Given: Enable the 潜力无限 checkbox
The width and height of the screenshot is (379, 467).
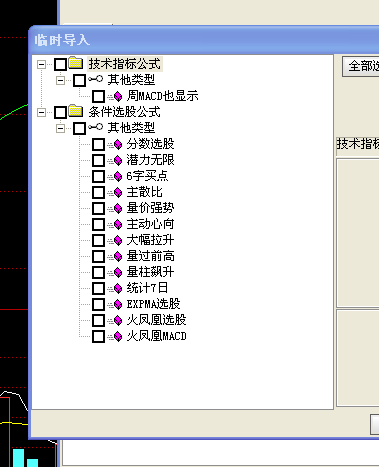Looking at the screenshot, I should click(98, 160).
